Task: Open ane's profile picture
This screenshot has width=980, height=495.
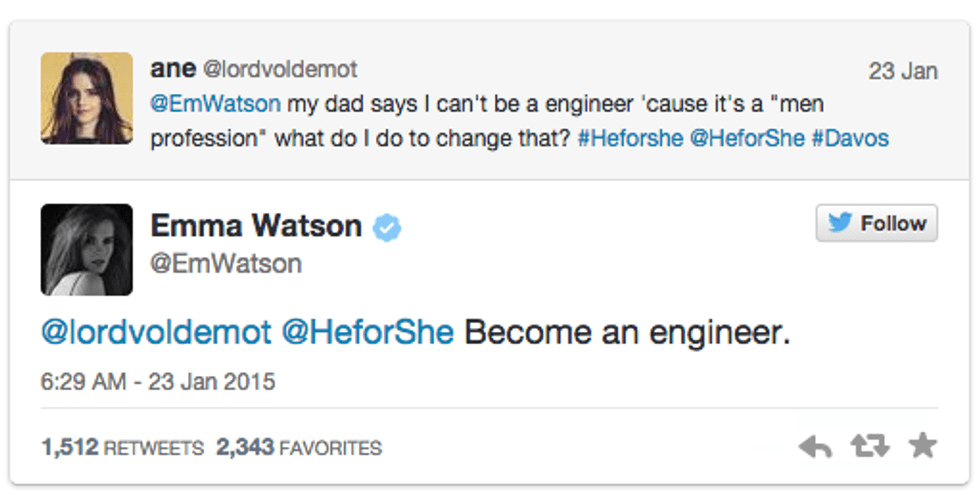Action: [87, 98]
